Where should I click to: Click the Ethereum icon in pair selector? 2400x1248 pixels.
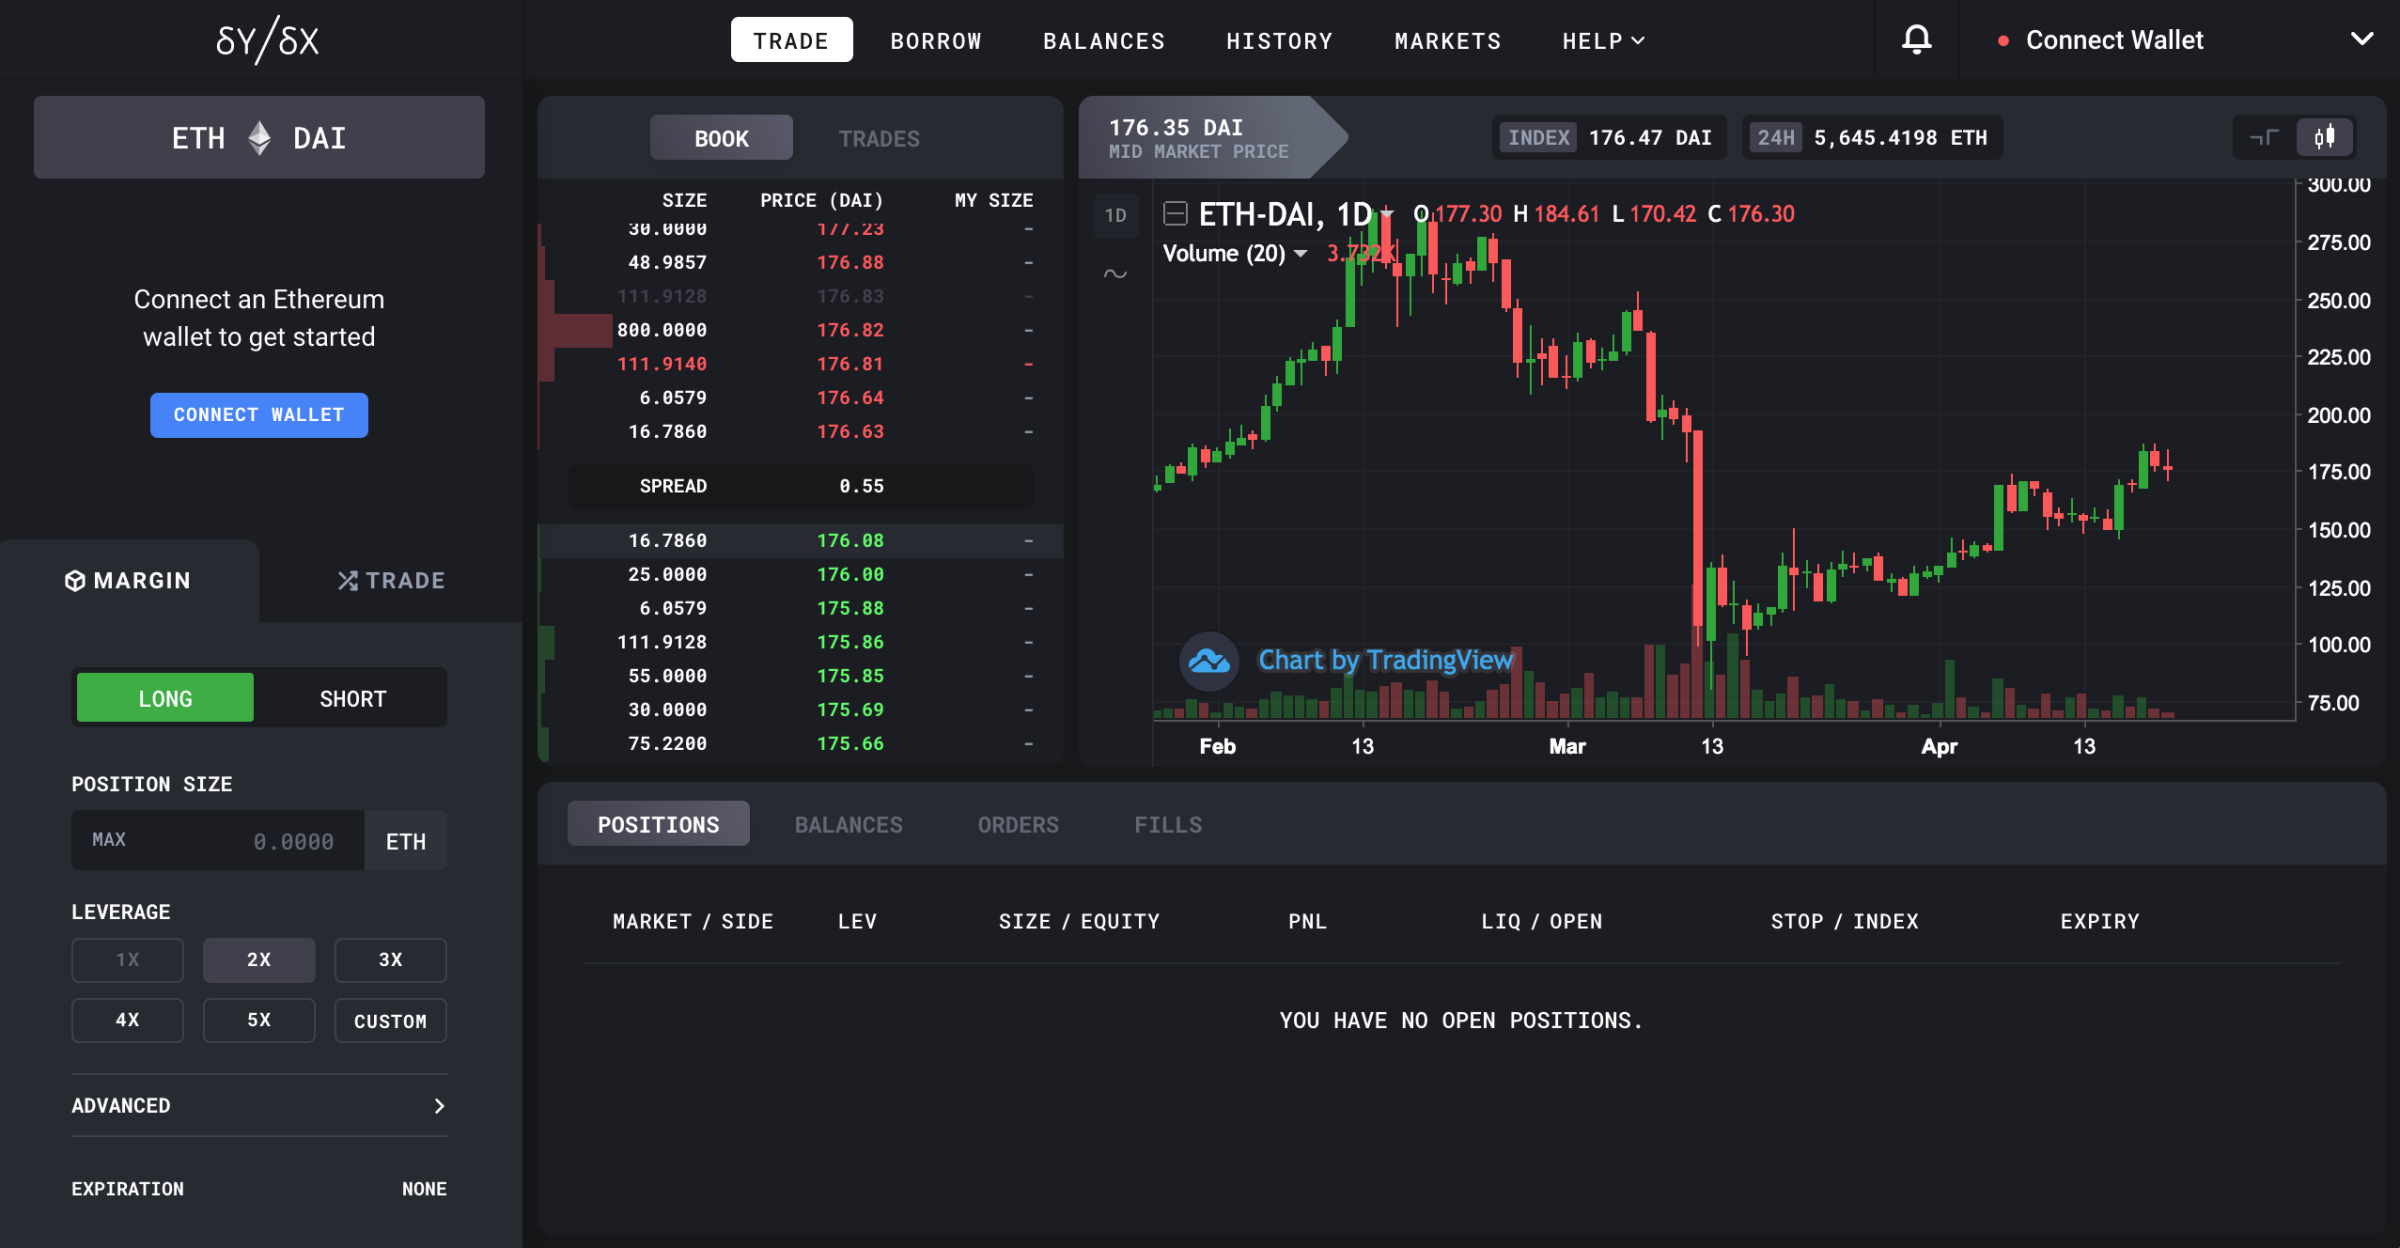(258, 137)
